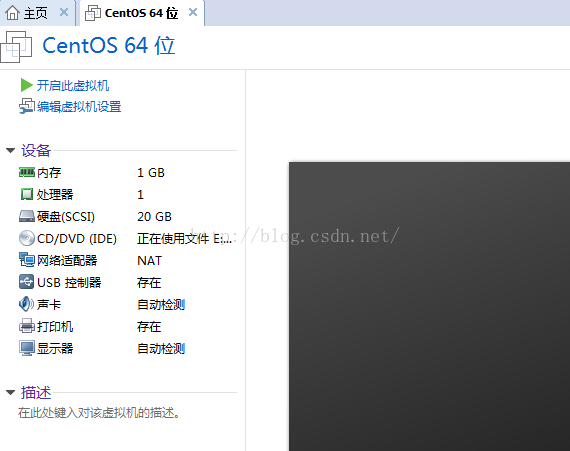Screen dimensions: 570x451
Task: Start VM via 开启此虚拟机 link
Action: click(x=73, y=86)
